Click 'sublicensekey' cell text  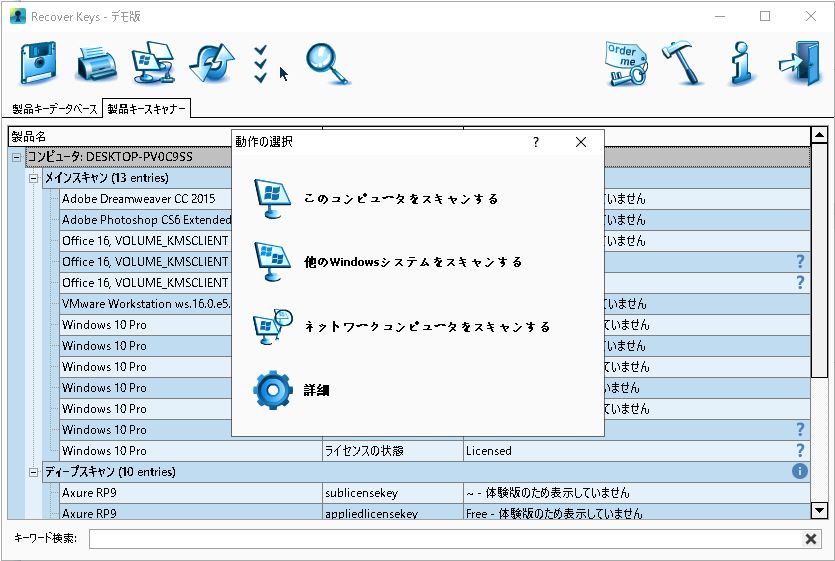coord(361,493)
